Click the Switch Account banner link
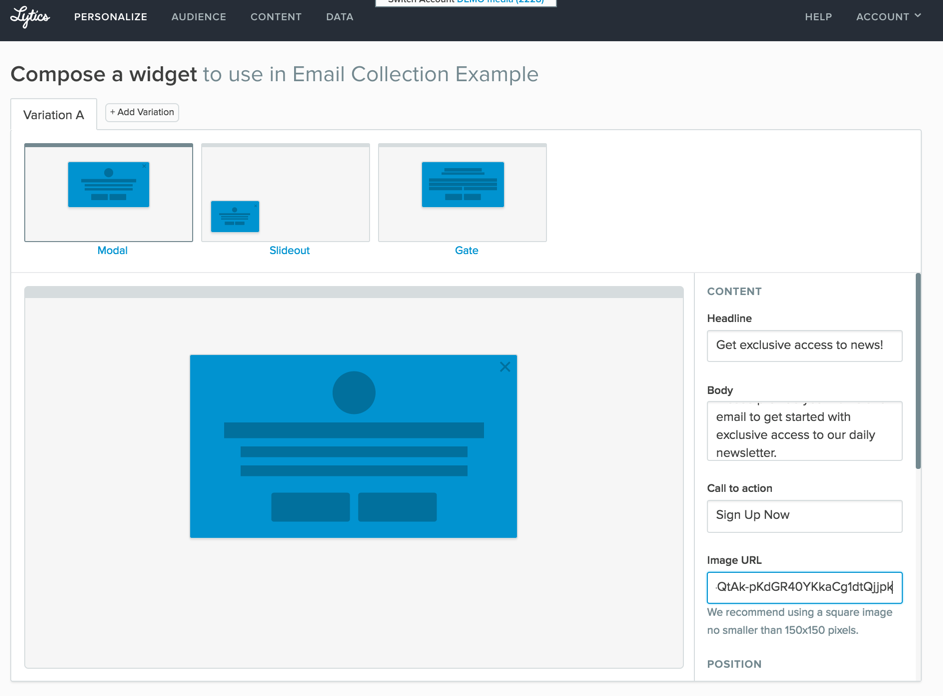The width and height of the screenshot is (943, 696). (466, 2)
